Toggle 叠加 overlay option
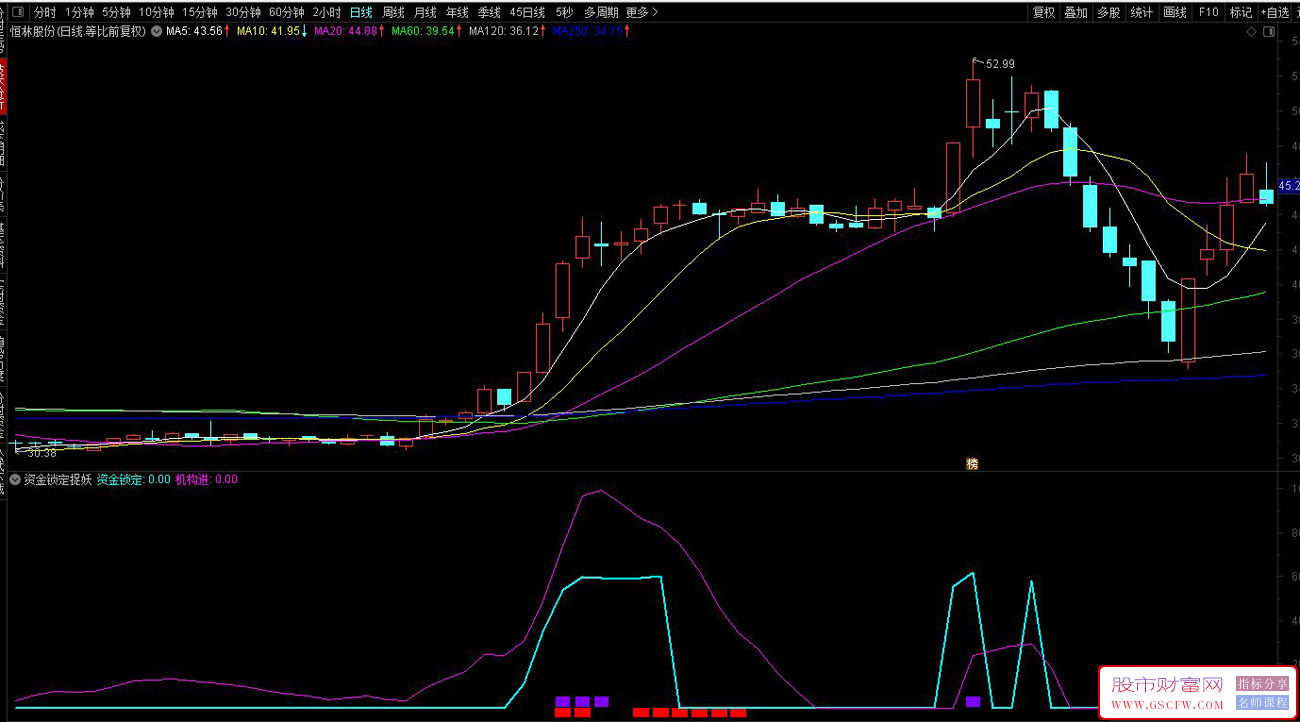 pyautogui.click(x=1076, y=13)
